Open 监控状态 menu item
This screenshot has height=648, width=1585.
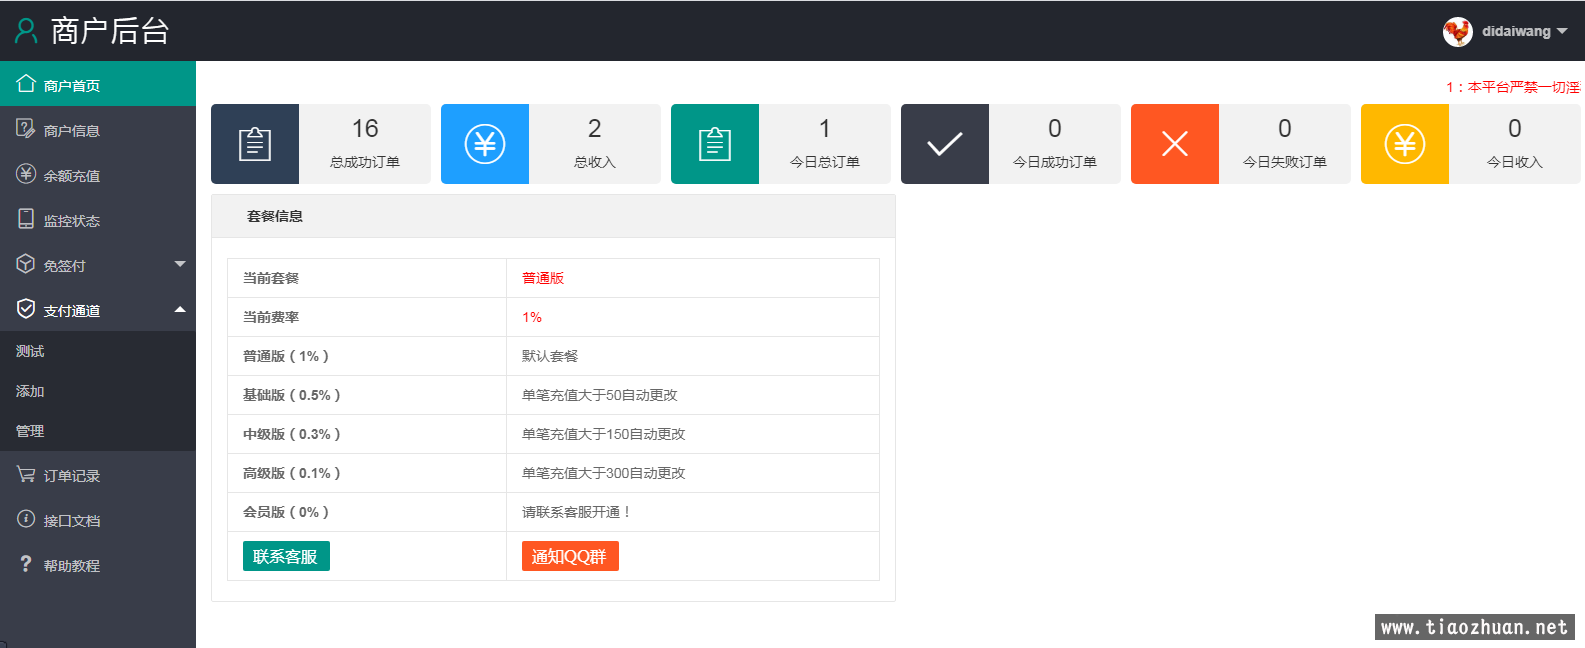pos(98,219)
